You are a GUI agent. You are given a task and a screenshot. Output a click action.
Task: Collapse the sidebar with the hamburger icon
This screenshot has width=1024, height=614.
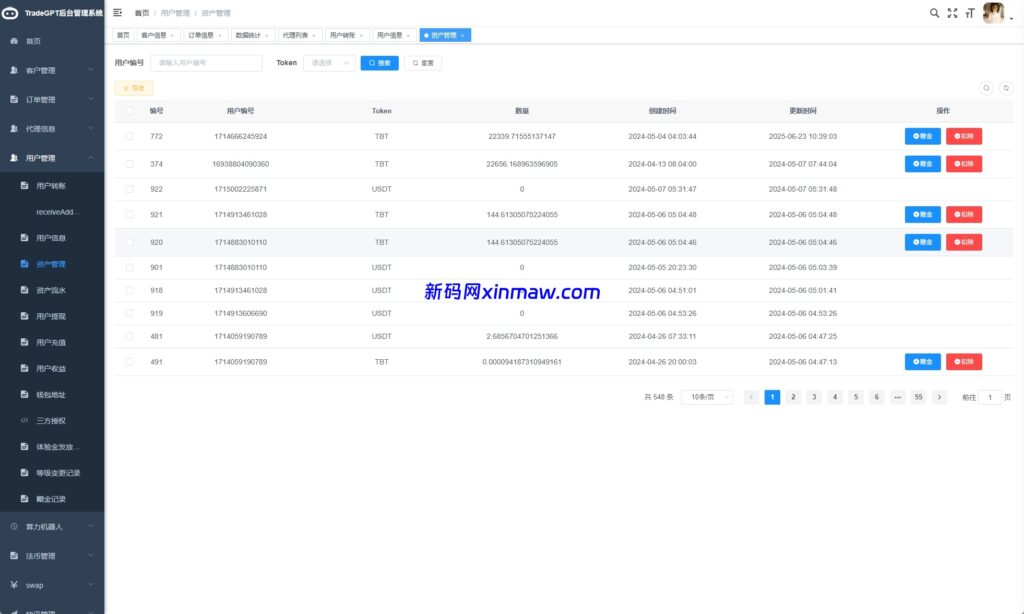pos(117,12)
